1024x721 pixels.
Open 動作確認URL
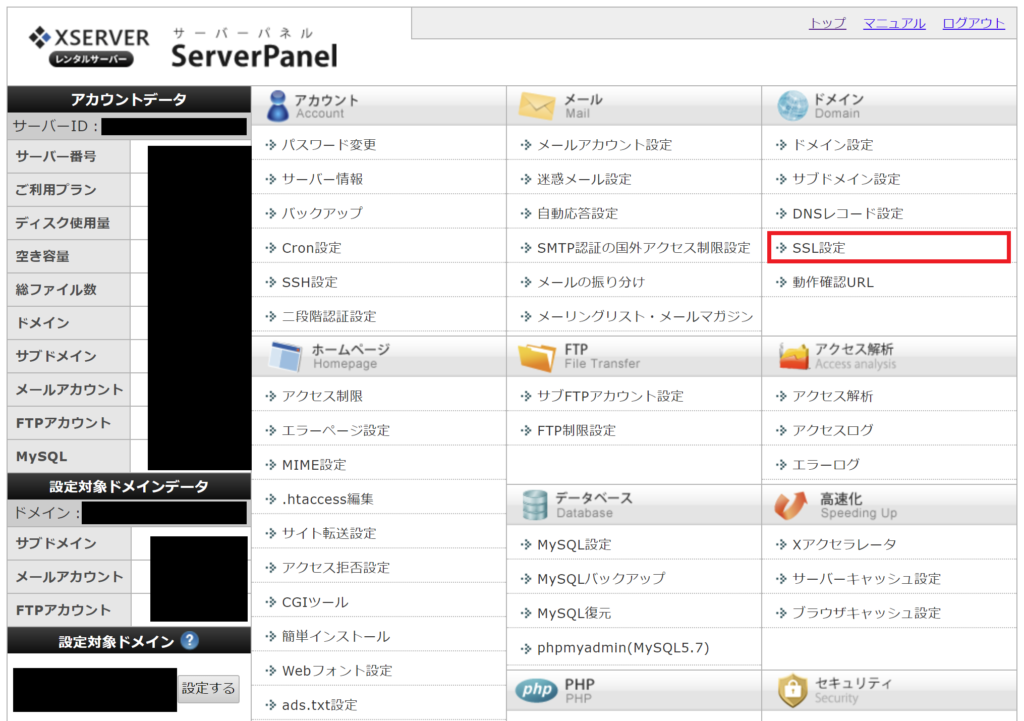pyautogui.click(x=833, y=282)
